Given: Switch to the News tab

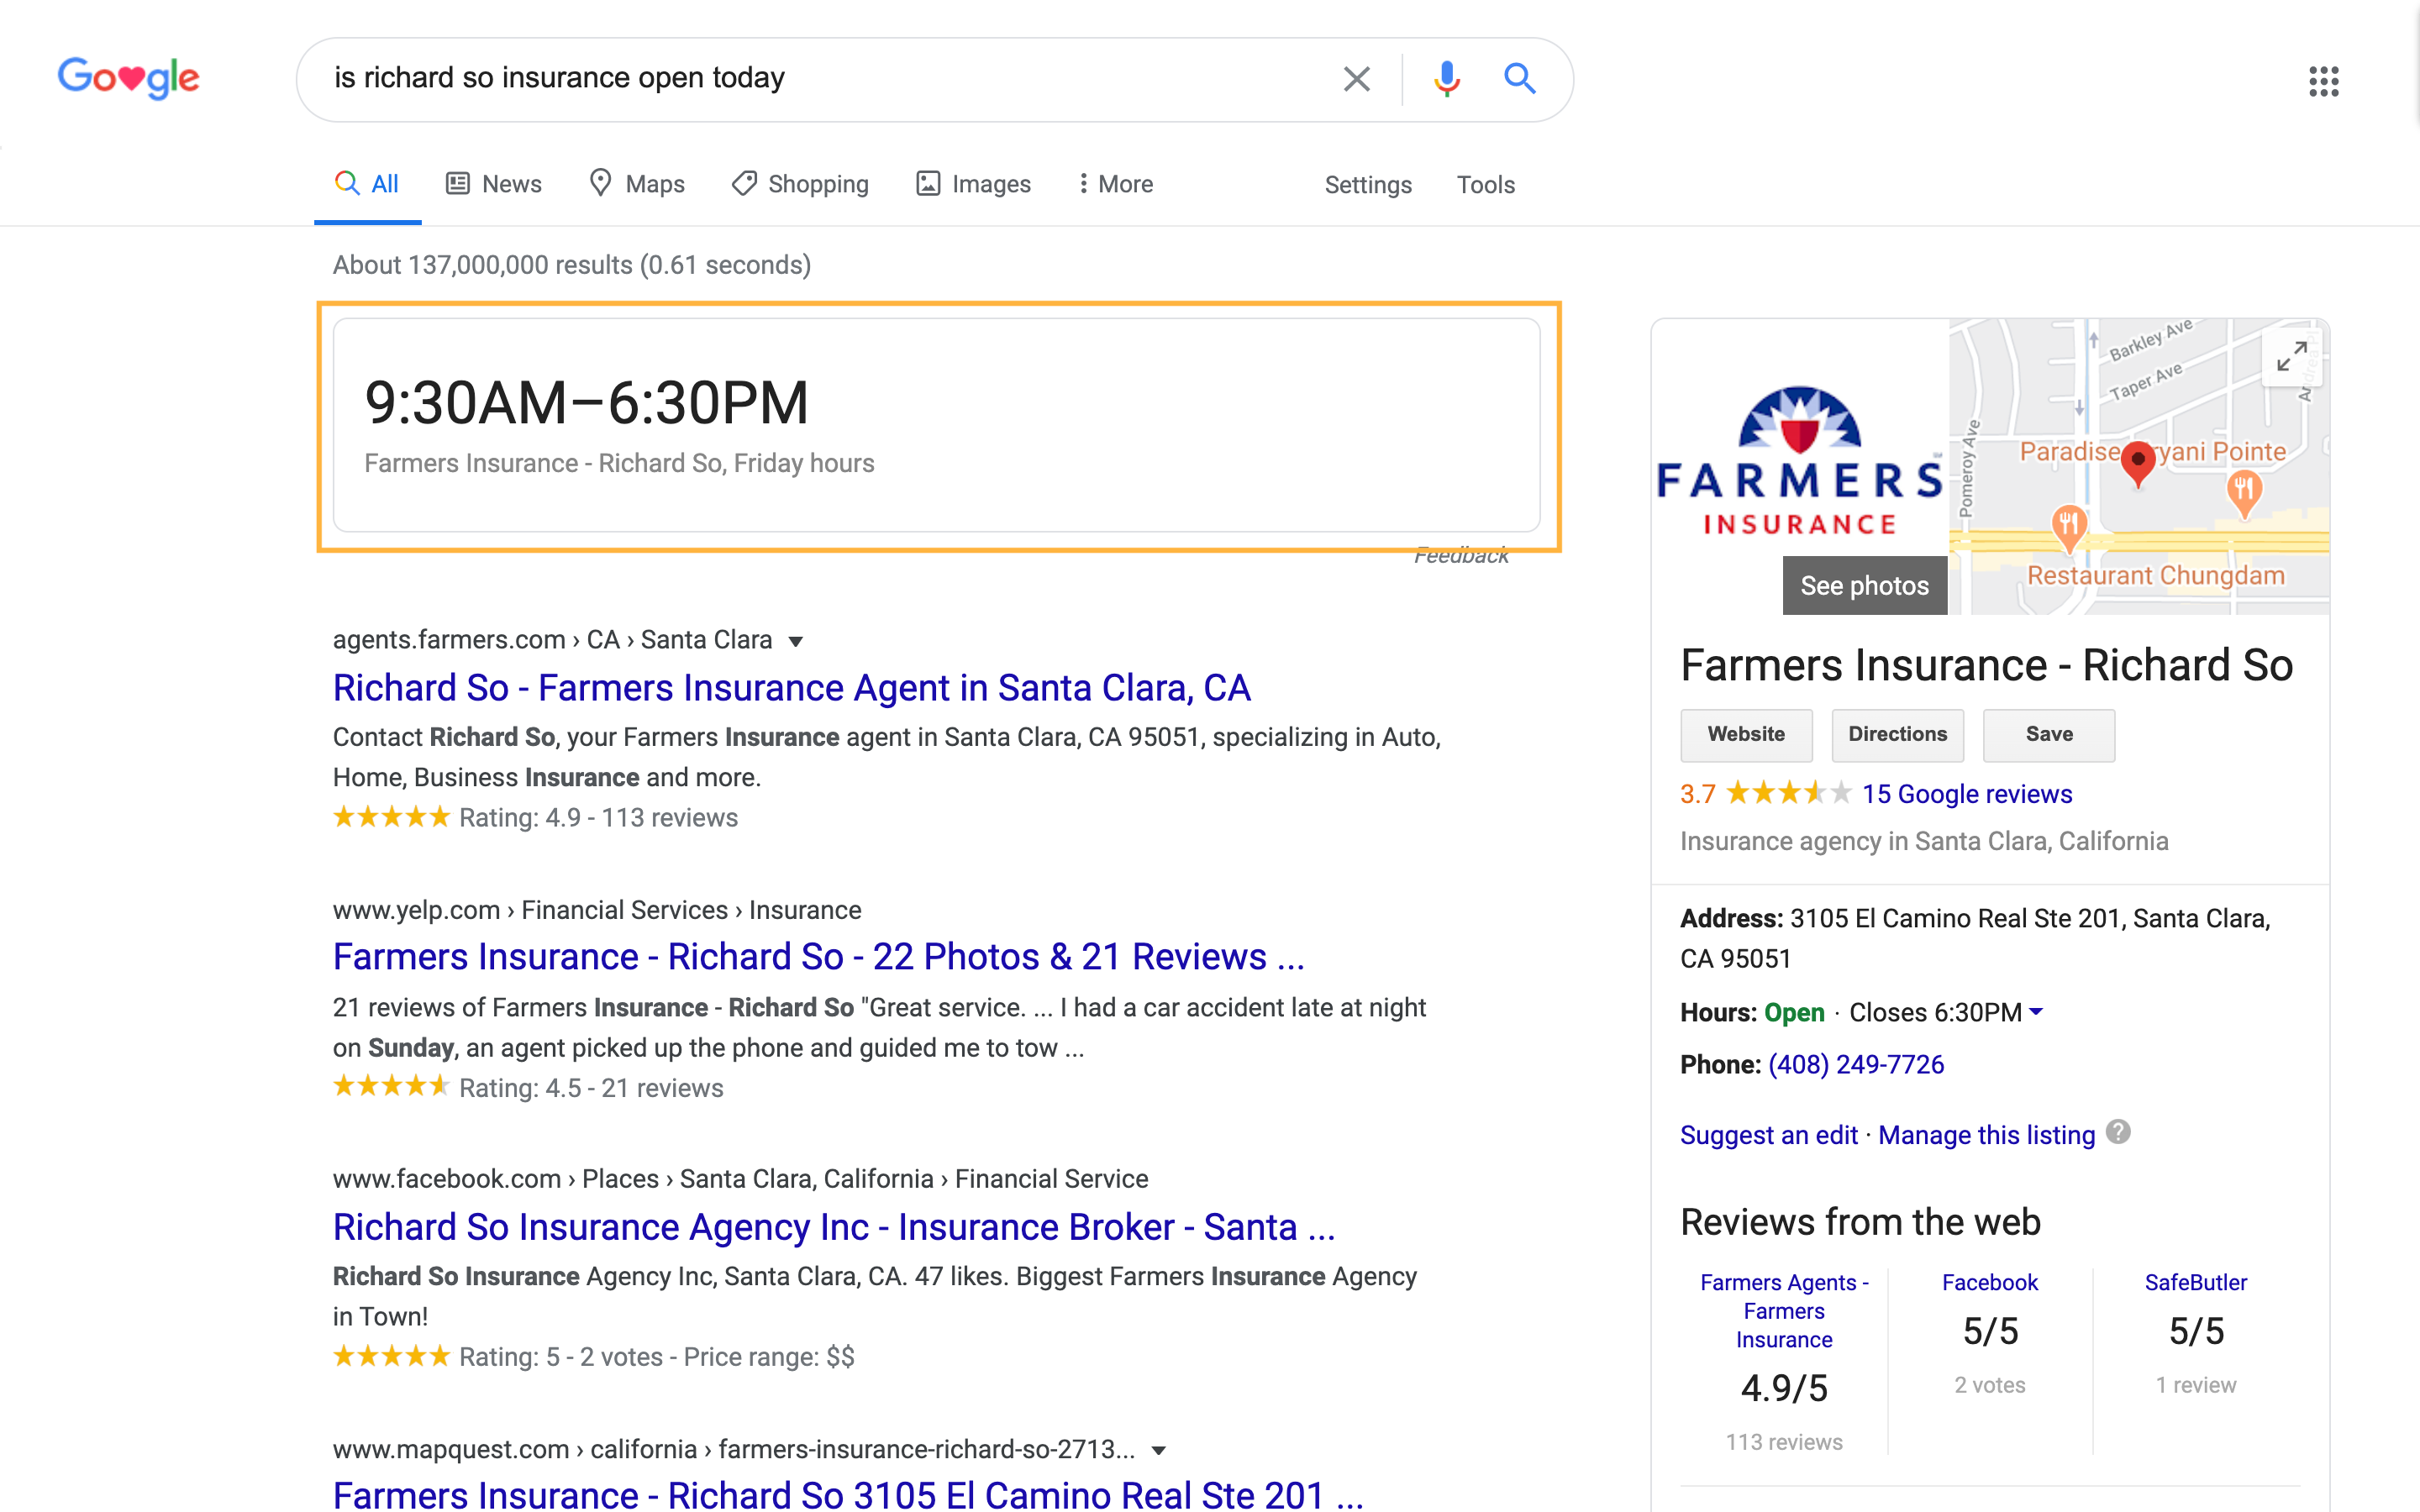Looking at the screenshot, I should pyautogui.click(x=494, y=184).
